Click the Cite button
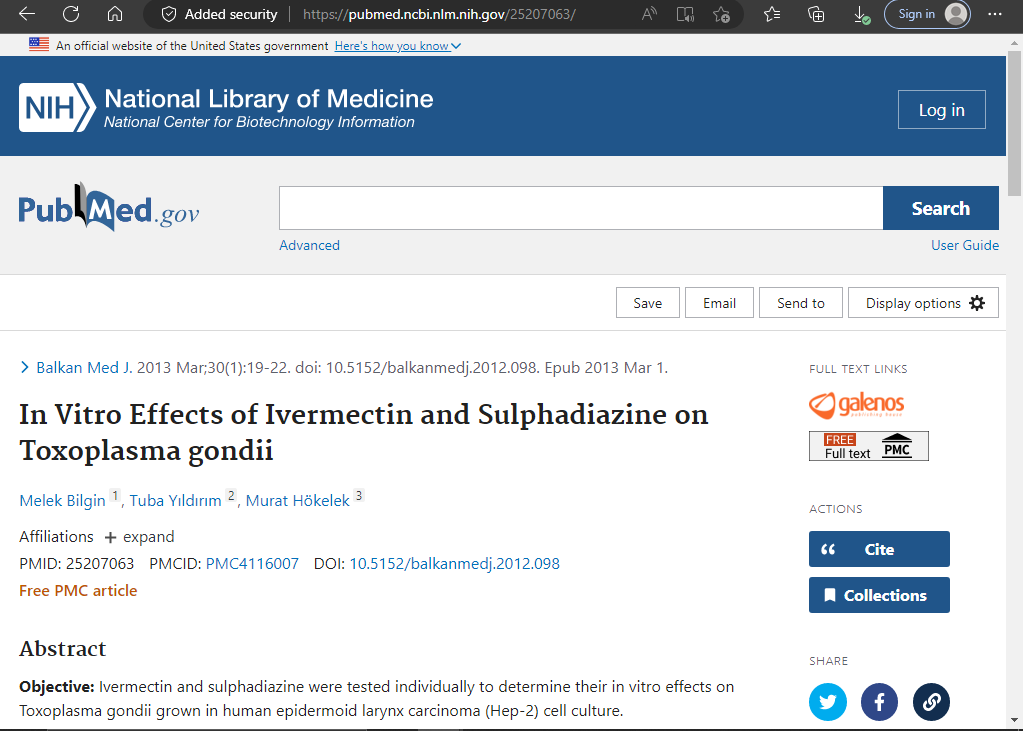1023x731 pixels. [879, 549]
